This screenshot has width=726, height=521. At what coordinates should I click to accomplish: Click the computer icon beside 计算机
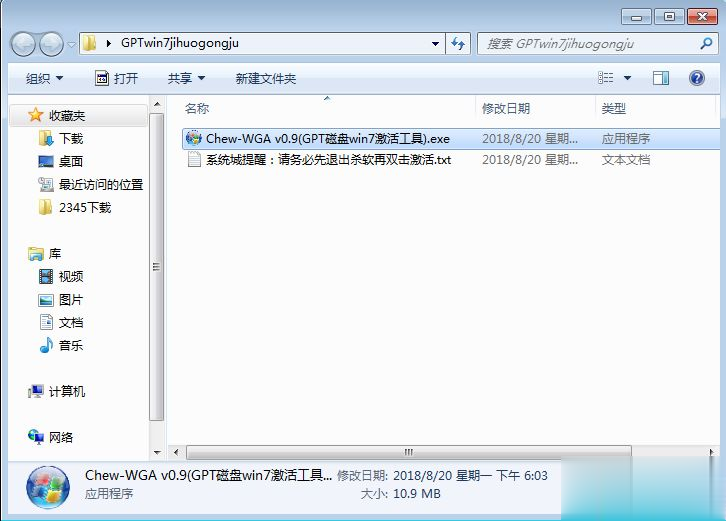pos(36,392)
